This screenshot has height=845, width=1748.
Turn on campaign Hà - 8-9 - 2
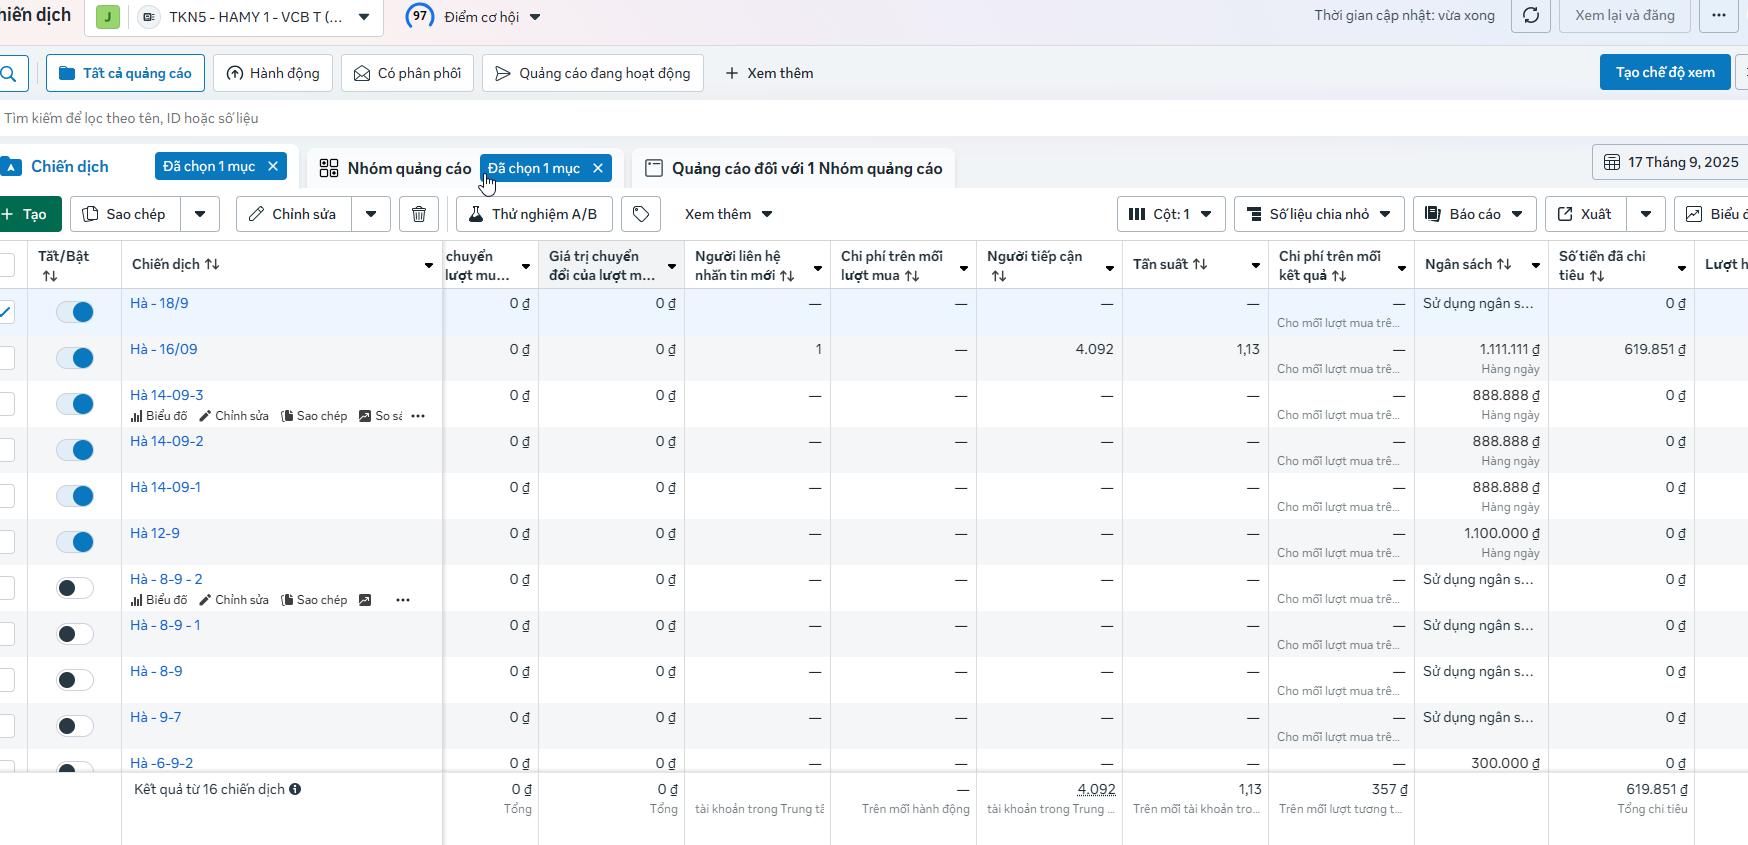[75, 588]
